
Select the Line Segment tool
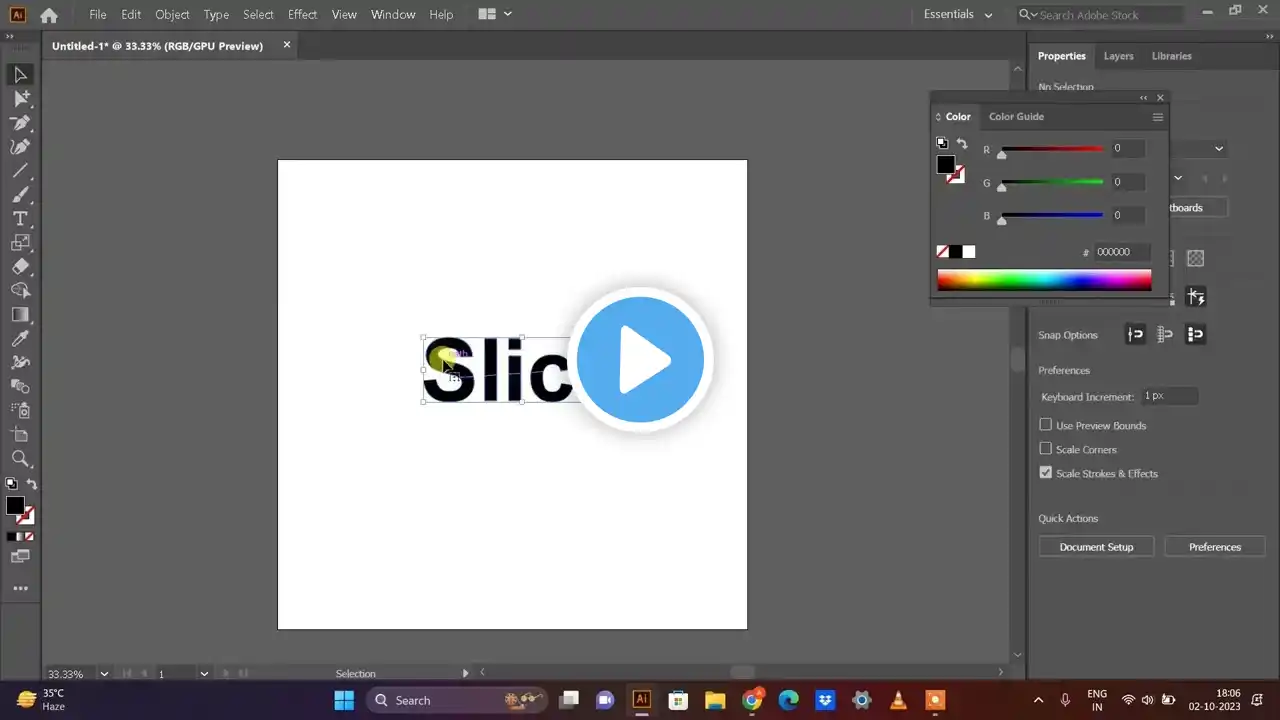(20, 171)
